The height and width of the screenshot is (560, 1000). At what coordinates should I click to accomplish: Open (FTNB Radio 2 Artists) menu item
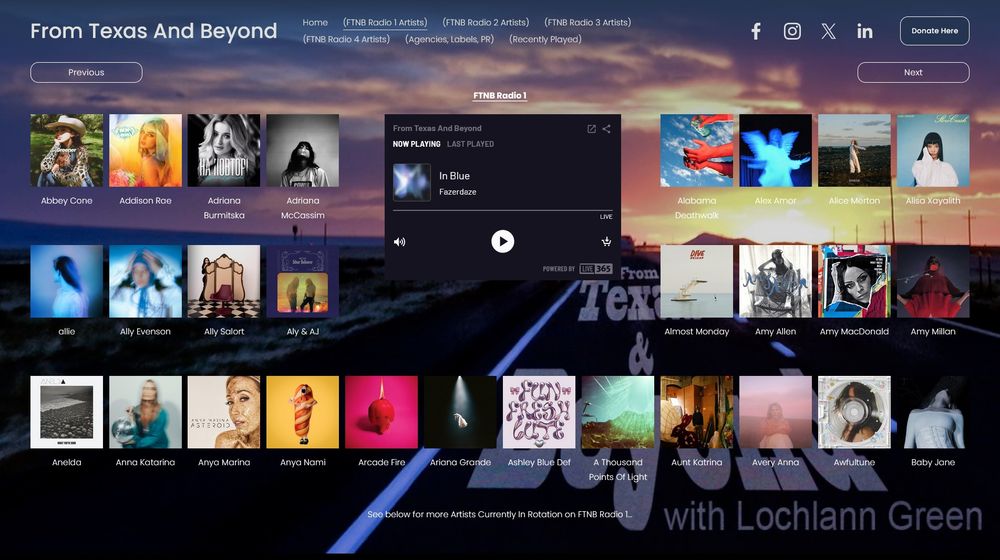coord(486,22)
